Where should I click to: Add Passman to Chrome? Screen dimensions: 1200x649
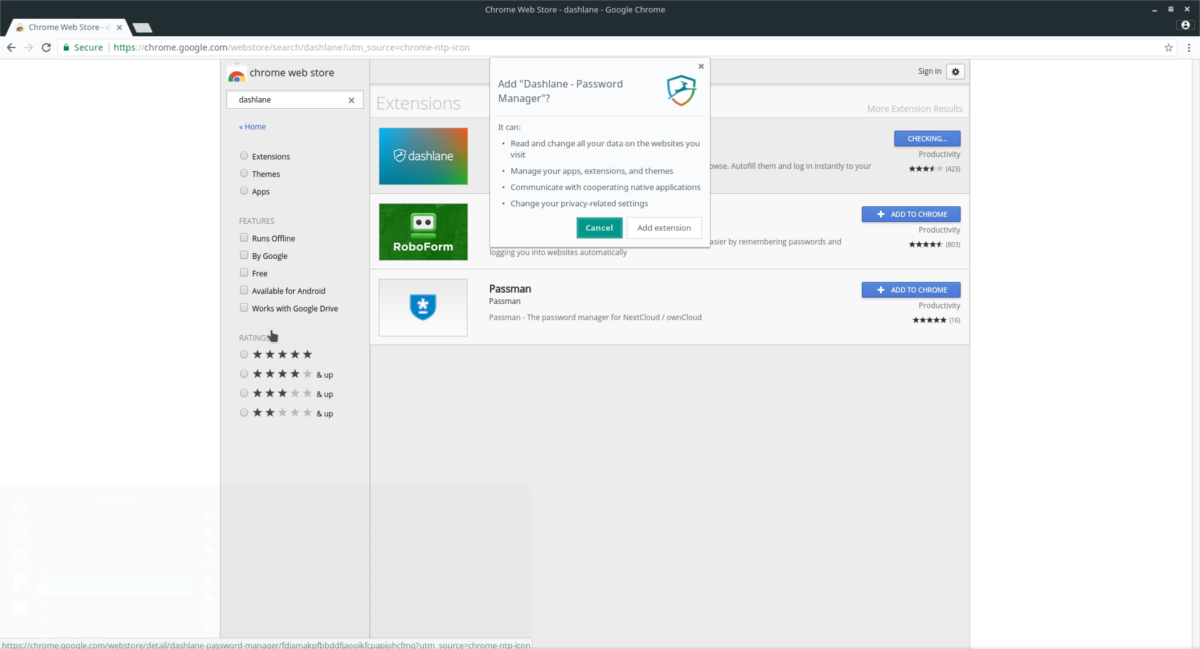coord(911,290)
